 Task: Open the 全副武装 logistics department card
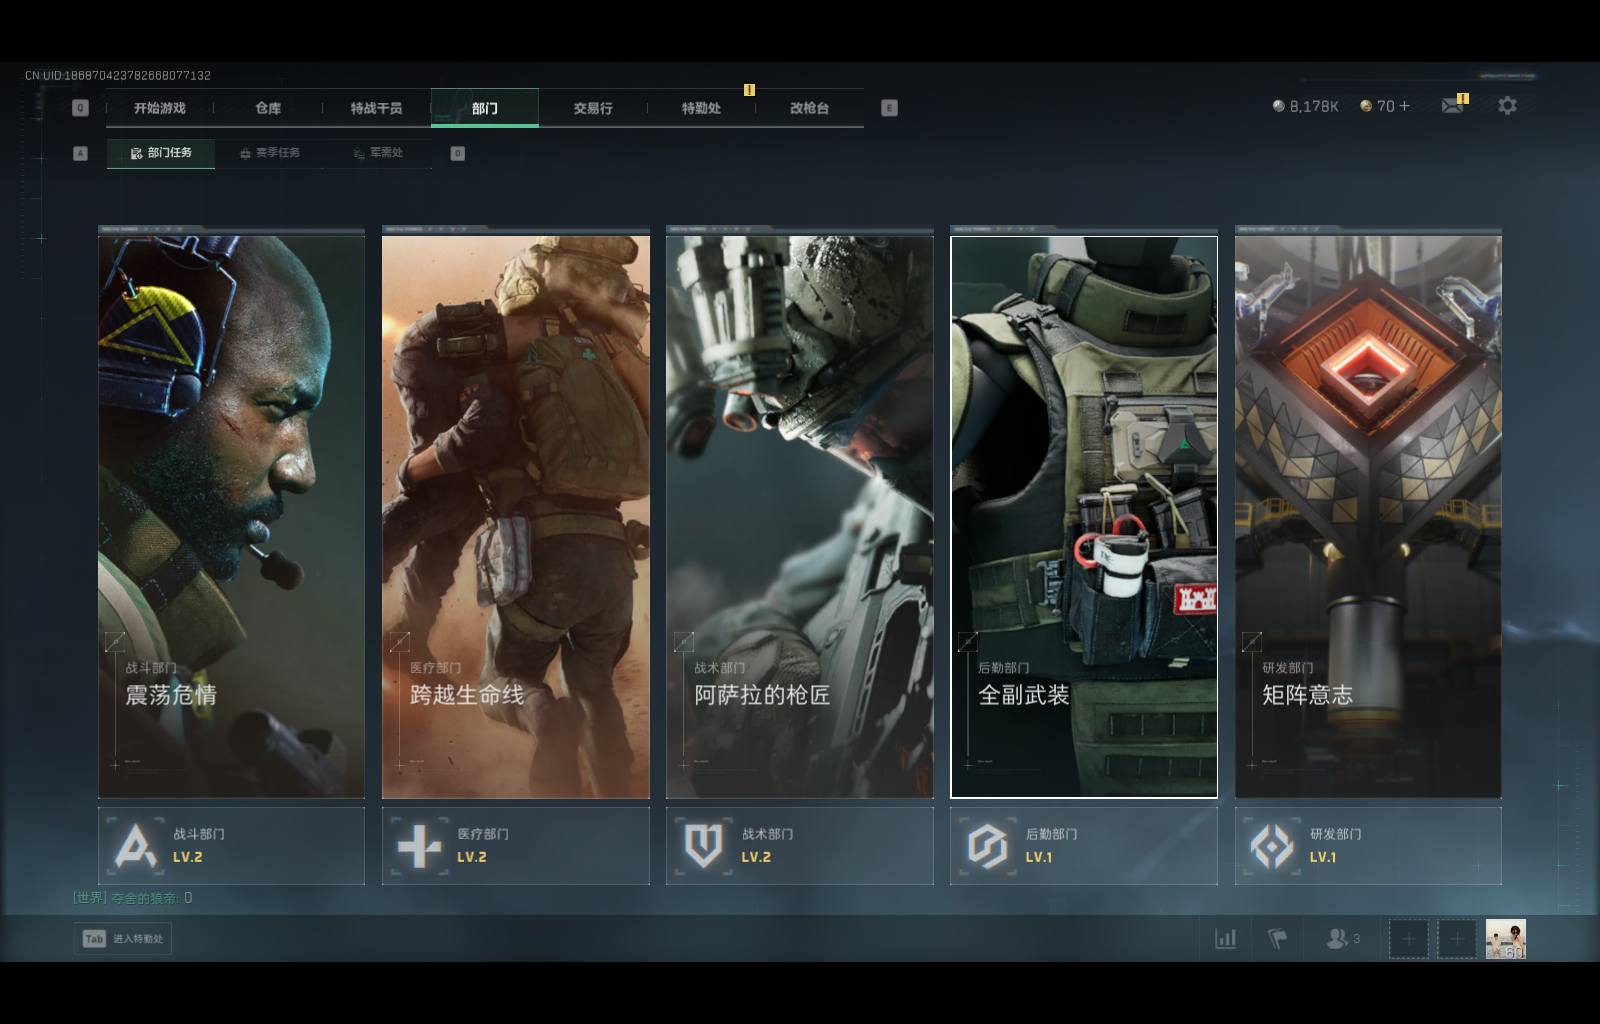[1084, 516]
